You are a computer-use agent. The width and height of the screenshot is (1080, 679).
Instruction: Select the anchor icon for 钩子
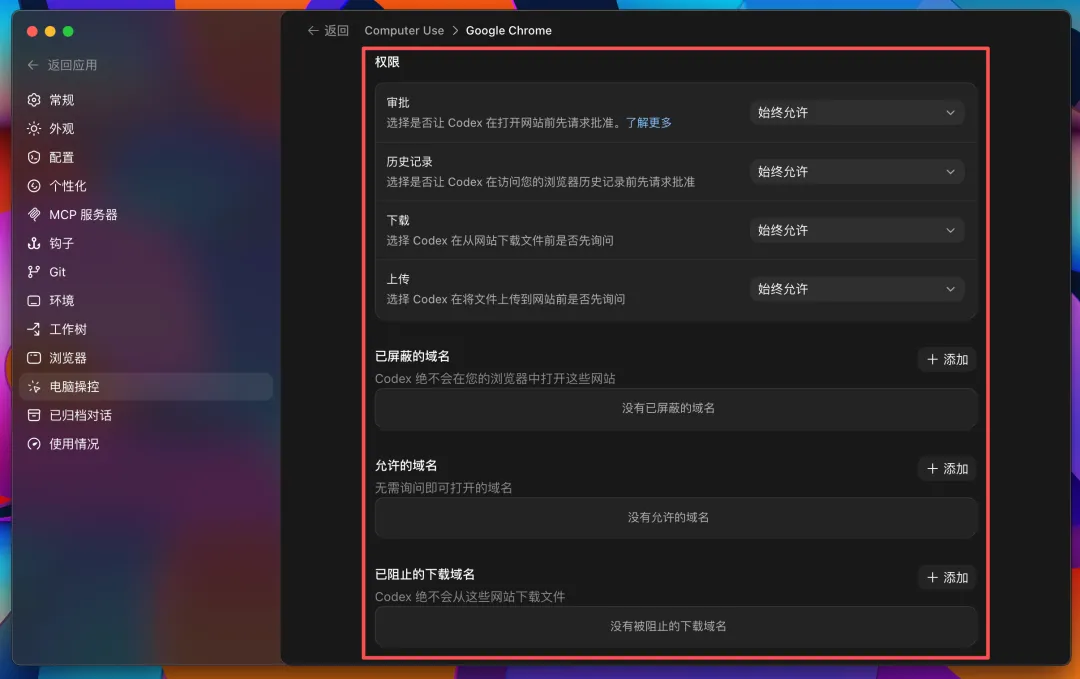pos(34,243)
